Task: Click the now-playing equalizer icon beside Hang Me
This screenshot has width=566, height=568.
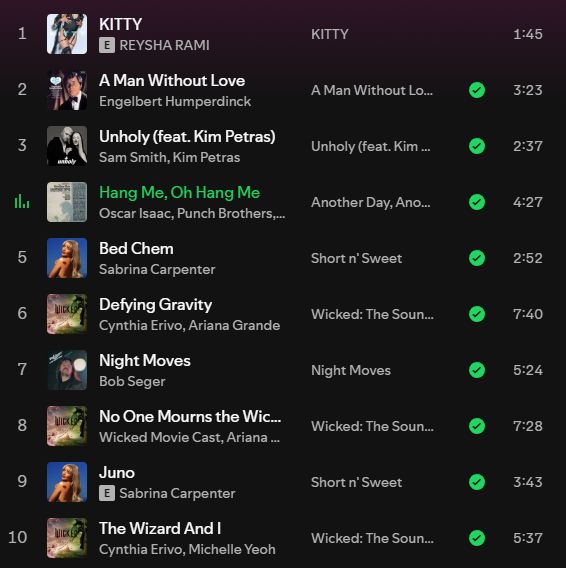Action: click(22, 201)
